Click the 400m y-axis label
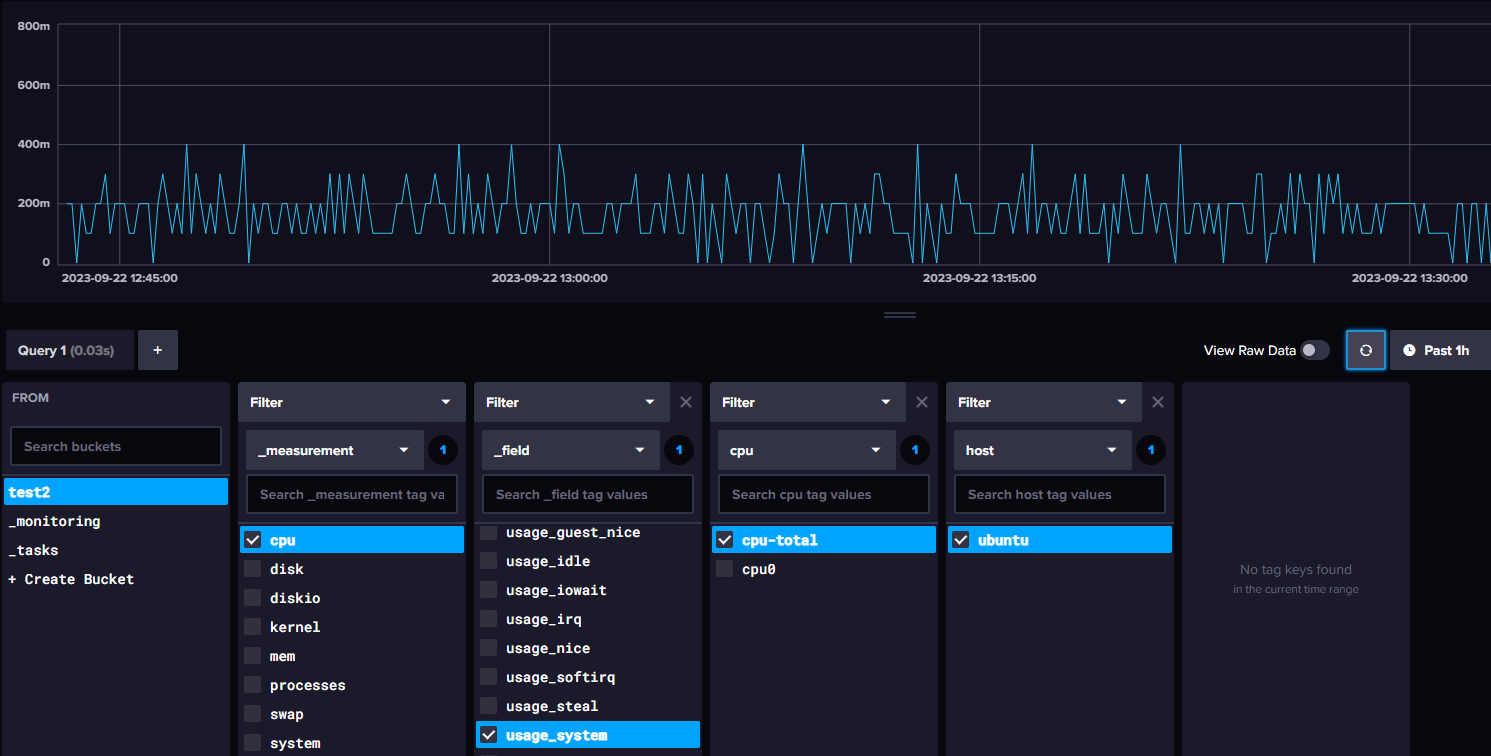1491x756 pixels. tap(34, 144)
